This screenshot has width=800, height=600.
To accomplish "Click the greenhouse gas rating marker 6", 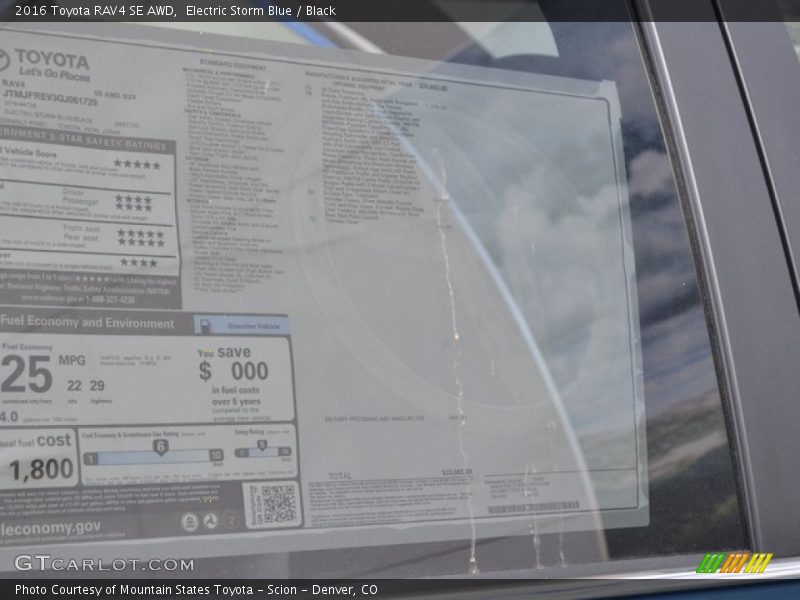I will 160,447.
